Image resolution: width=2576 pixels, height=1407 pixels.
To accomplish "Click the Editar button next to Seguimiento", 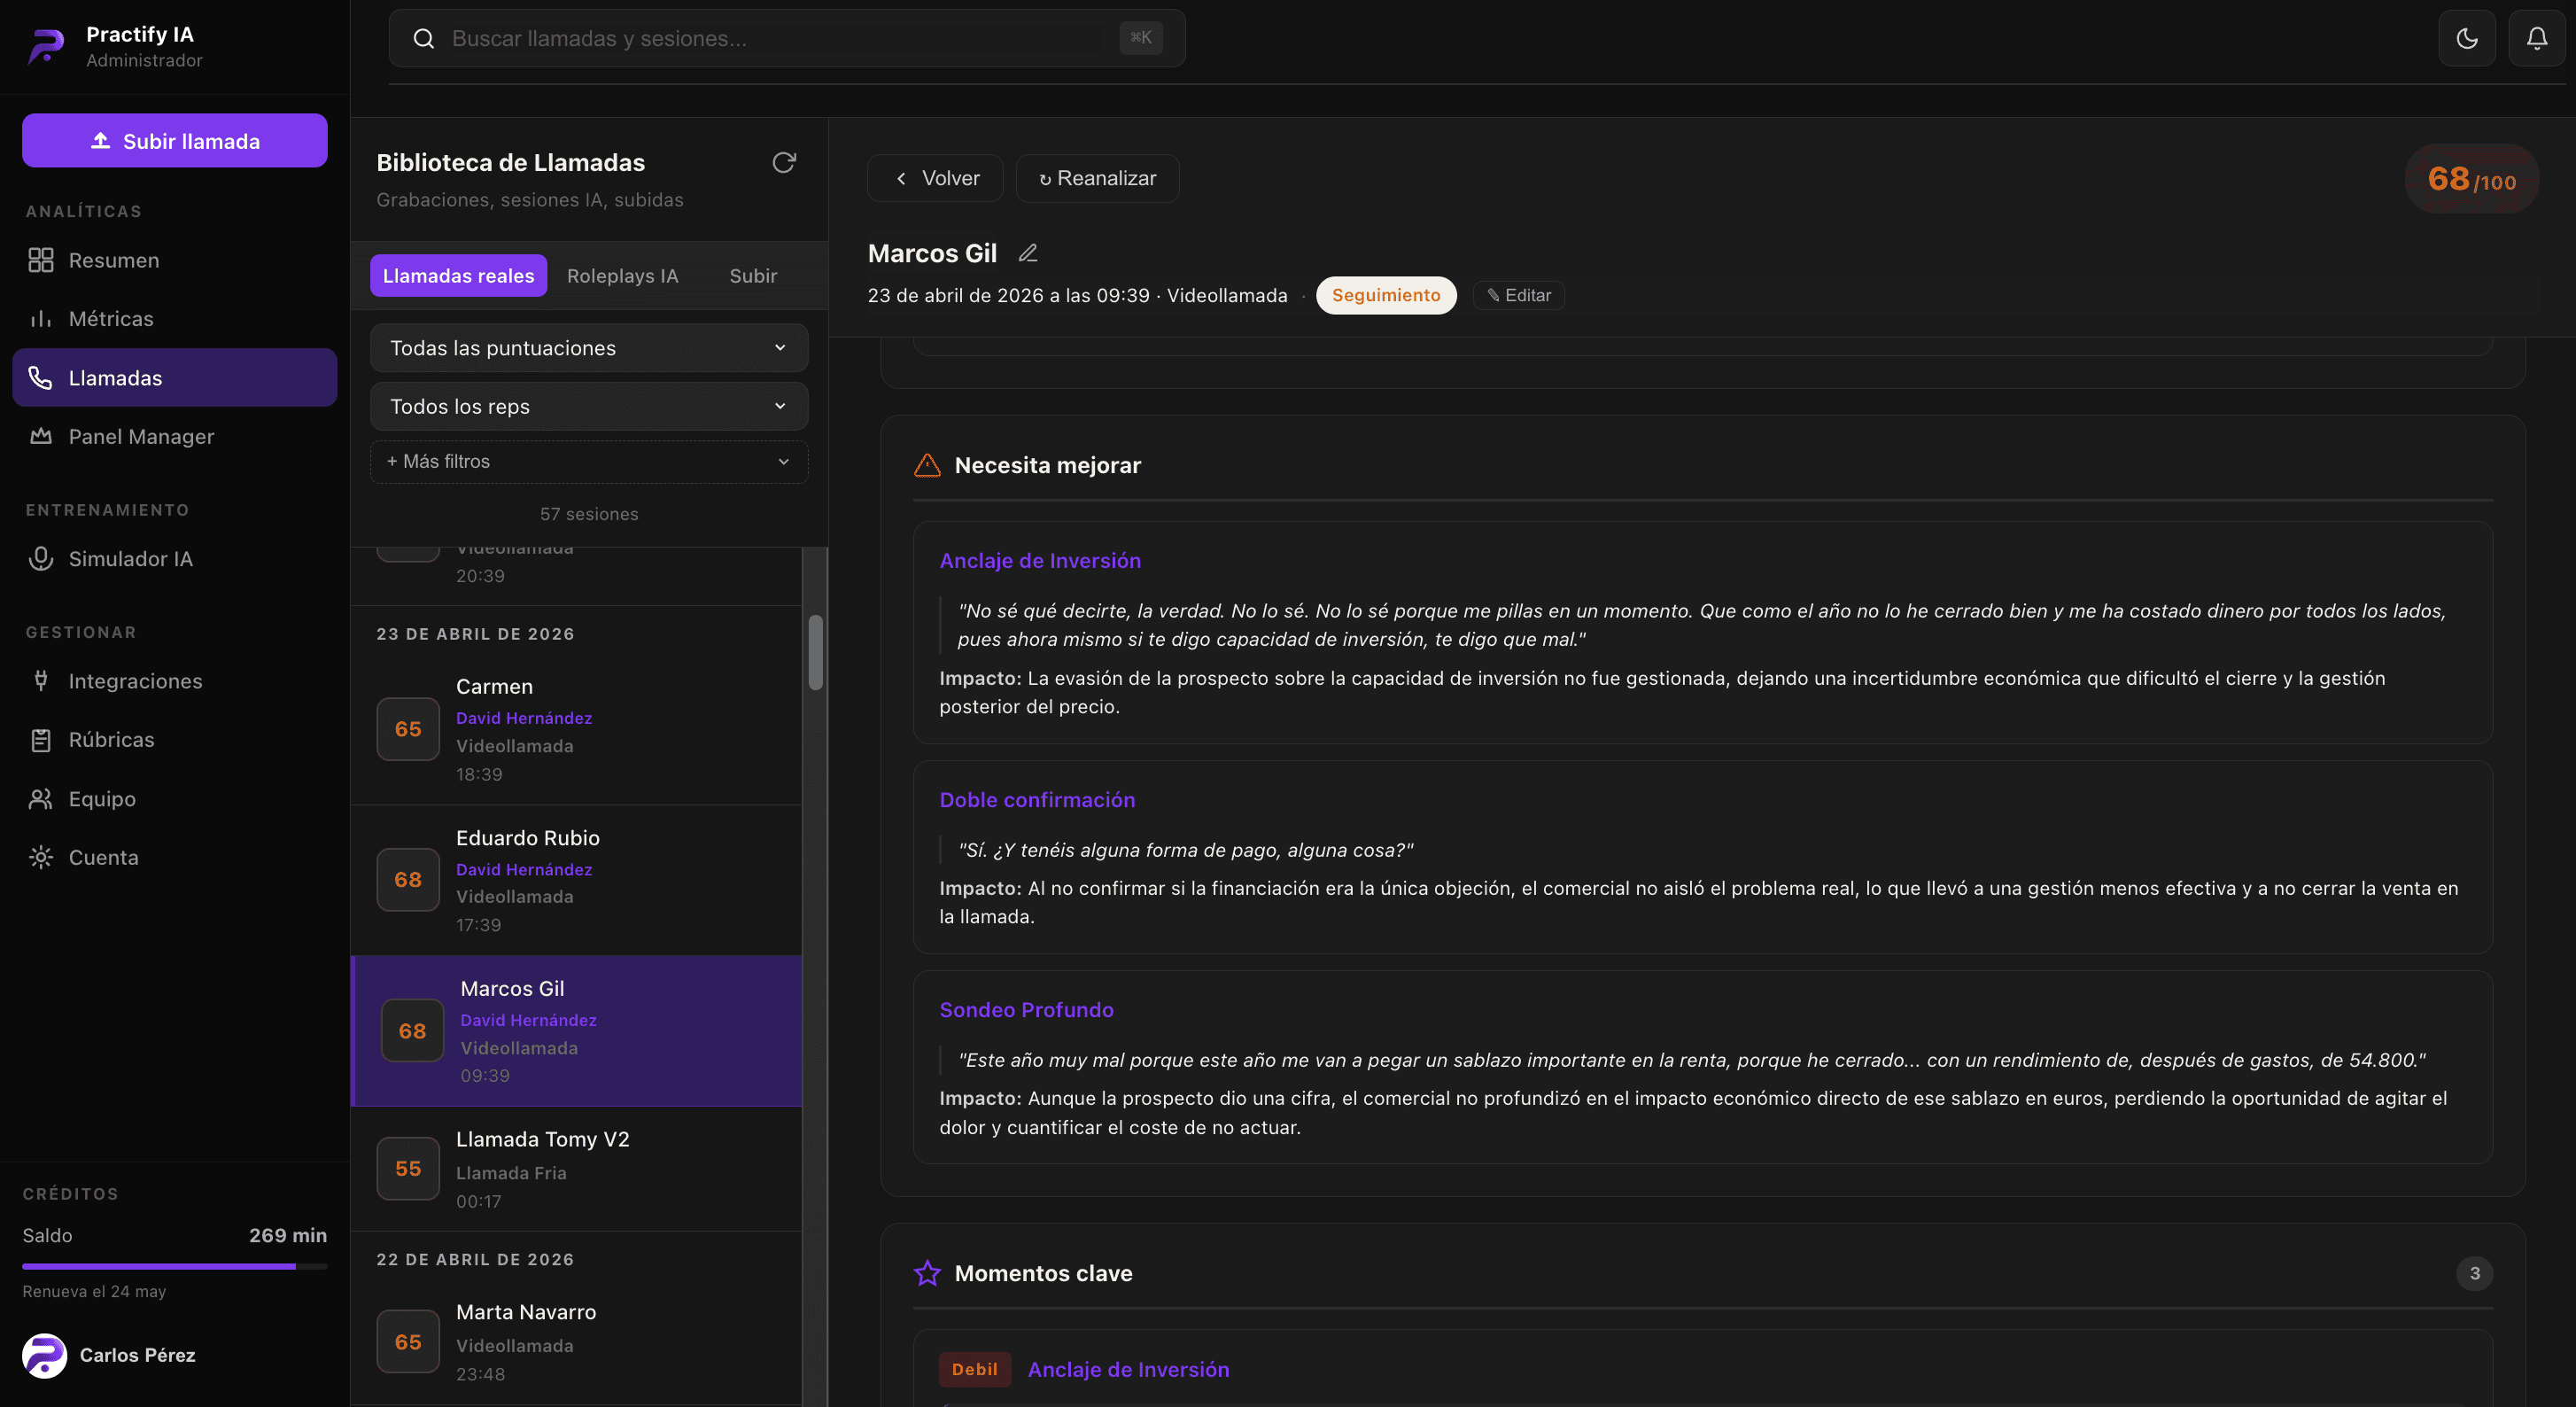I will click(1519, 296).
